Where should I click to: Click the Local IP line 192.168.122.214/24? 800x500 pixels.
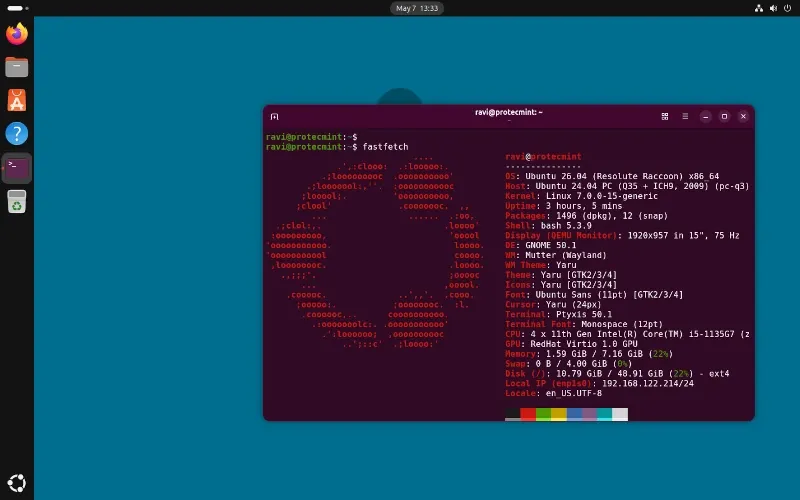click(599, 384)
